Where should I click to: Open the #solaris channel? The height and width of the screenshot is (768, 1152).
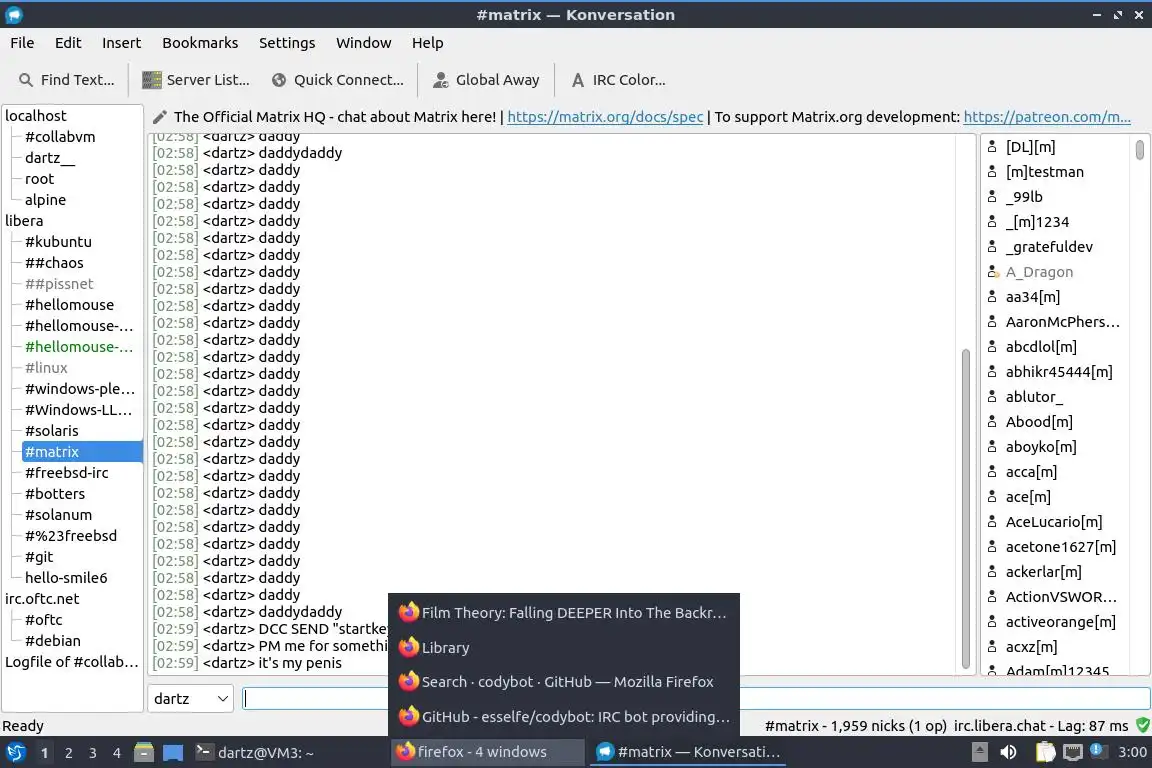[x=51, y=431]
